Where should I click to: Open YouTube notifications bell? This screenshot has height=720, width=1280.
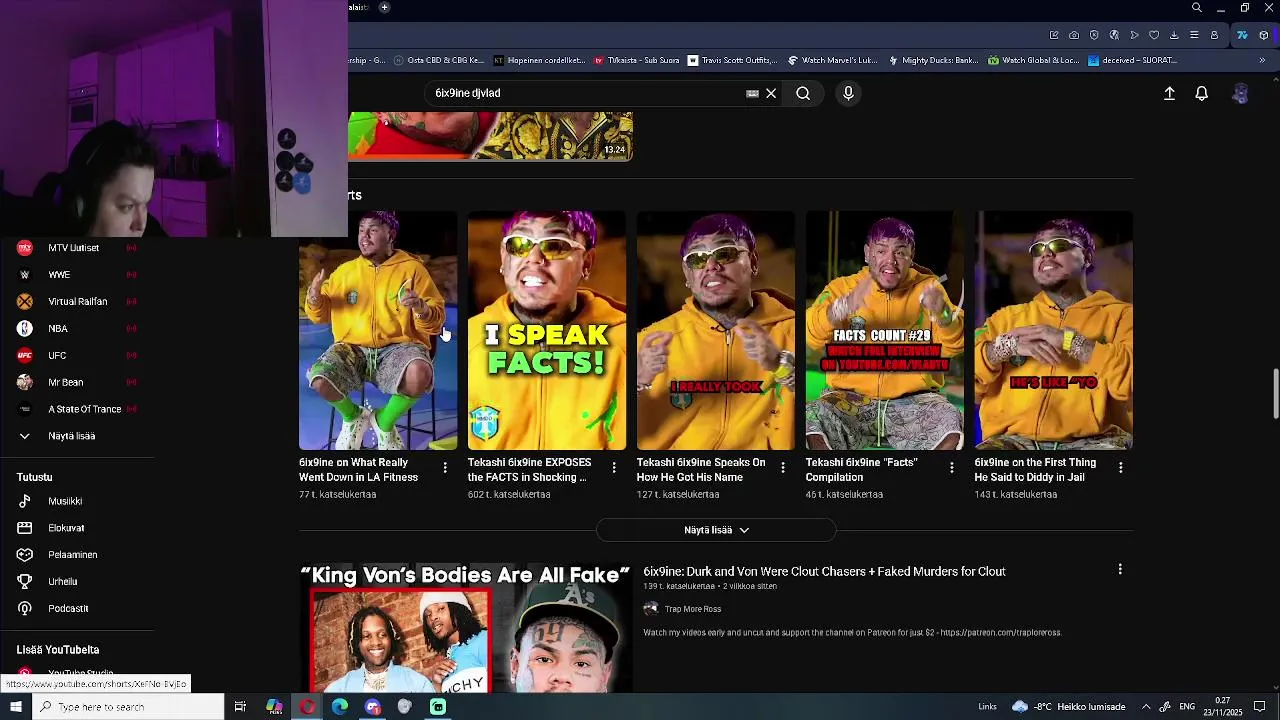[x=1202, y=93]
